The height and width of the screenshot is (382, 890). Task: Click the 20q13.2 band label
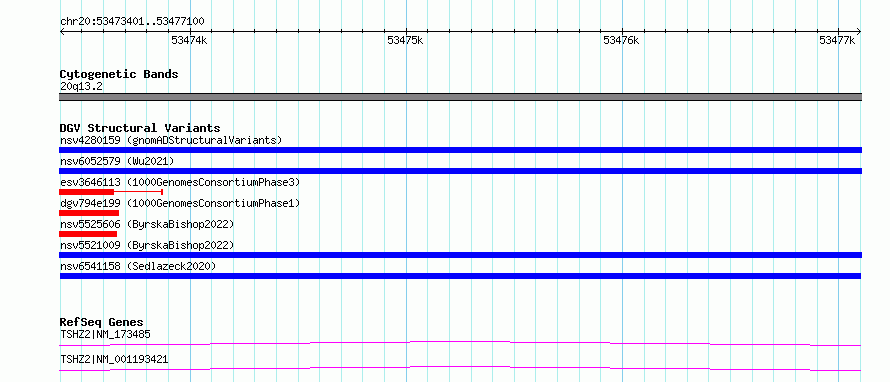[81, 87]
